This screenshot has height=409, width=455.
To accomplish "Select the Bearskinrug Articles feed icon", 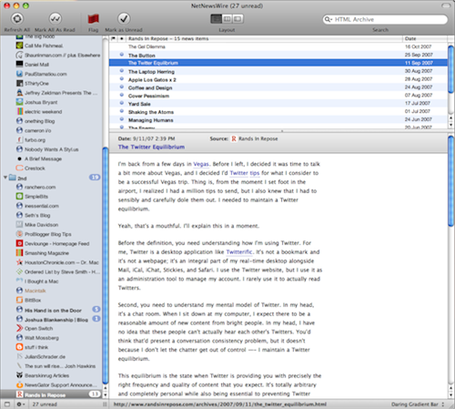I will click(20, 375).
